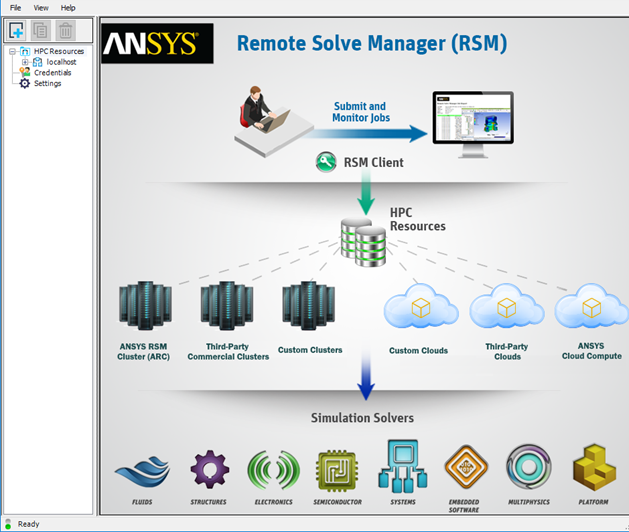
Task: Click the Semiconductor chip solver icon
Action: pos(337,471)
